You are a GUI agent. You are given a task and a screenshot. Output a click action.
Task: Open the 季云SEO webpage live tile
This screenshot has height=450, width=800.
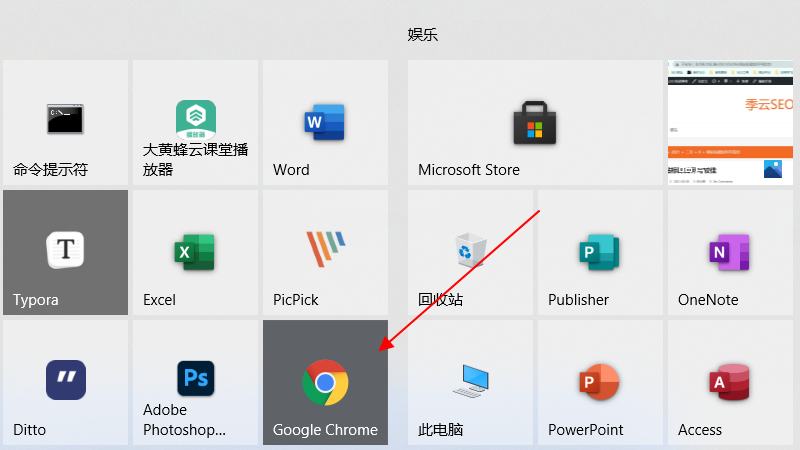click(x=731, y=122)
